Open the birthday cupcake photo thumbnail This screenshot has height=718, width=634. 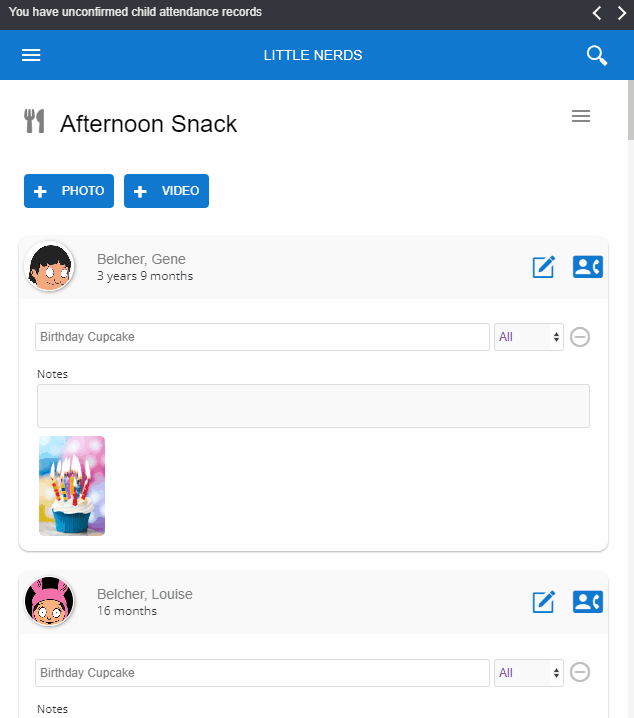point(72,486)
